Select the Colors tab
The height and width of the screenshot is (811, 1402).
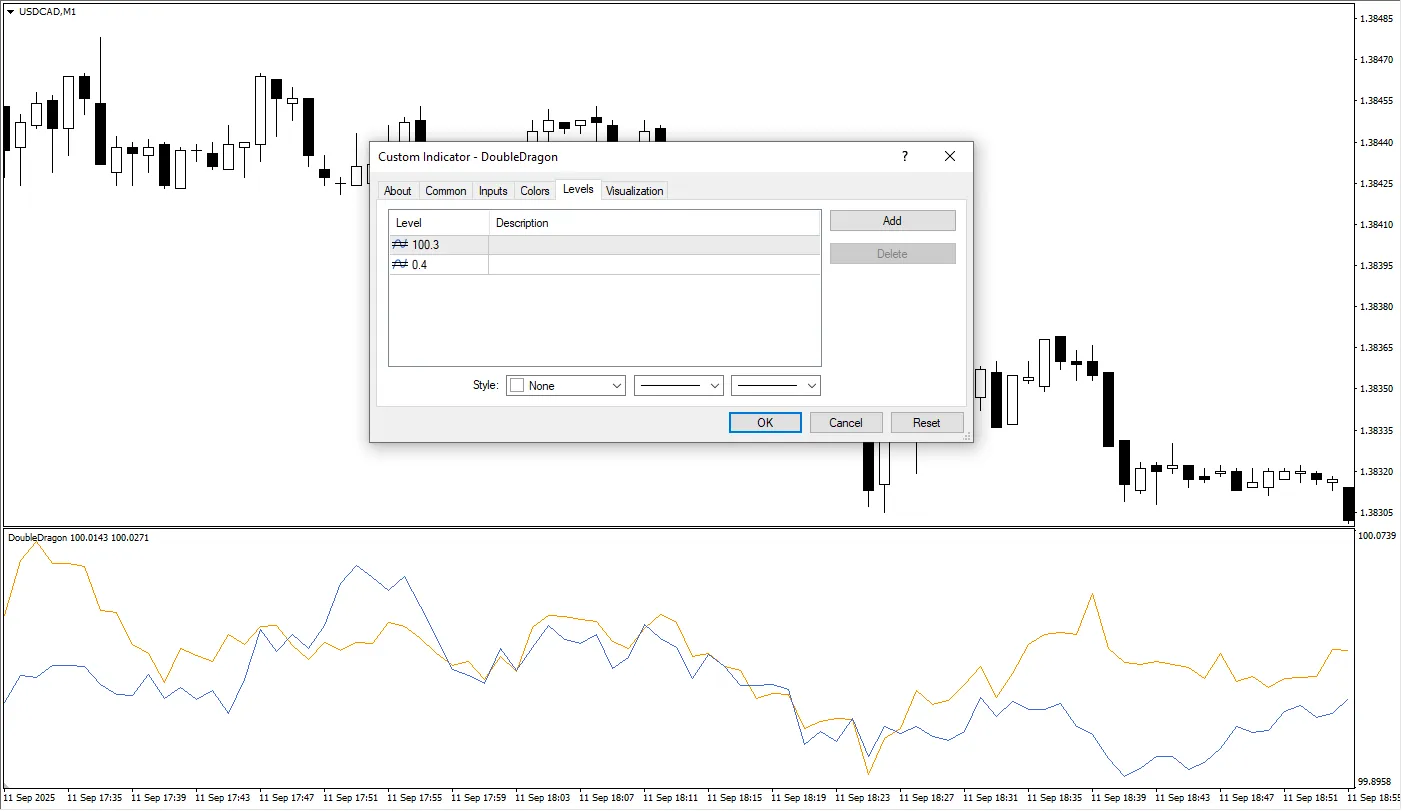coord(535,191)
